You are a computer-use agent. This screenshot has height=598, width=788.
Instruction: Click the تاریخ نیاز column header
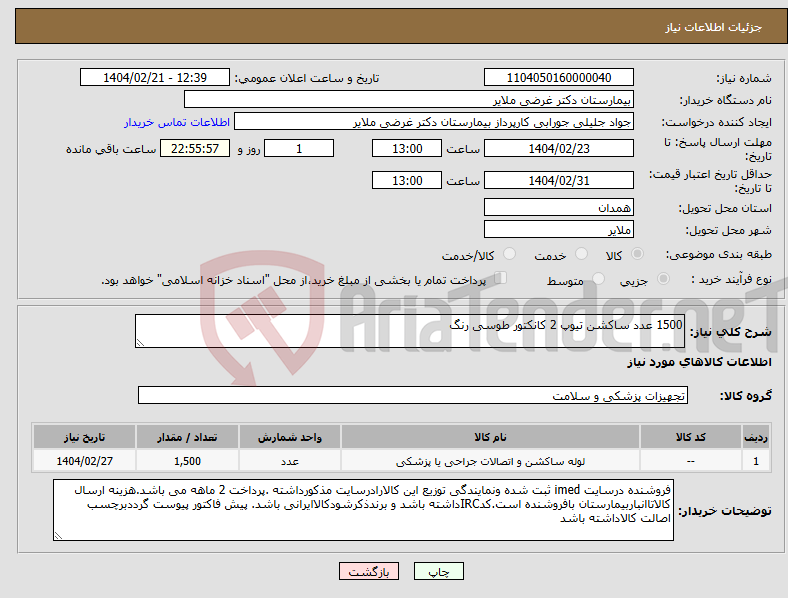84,437
